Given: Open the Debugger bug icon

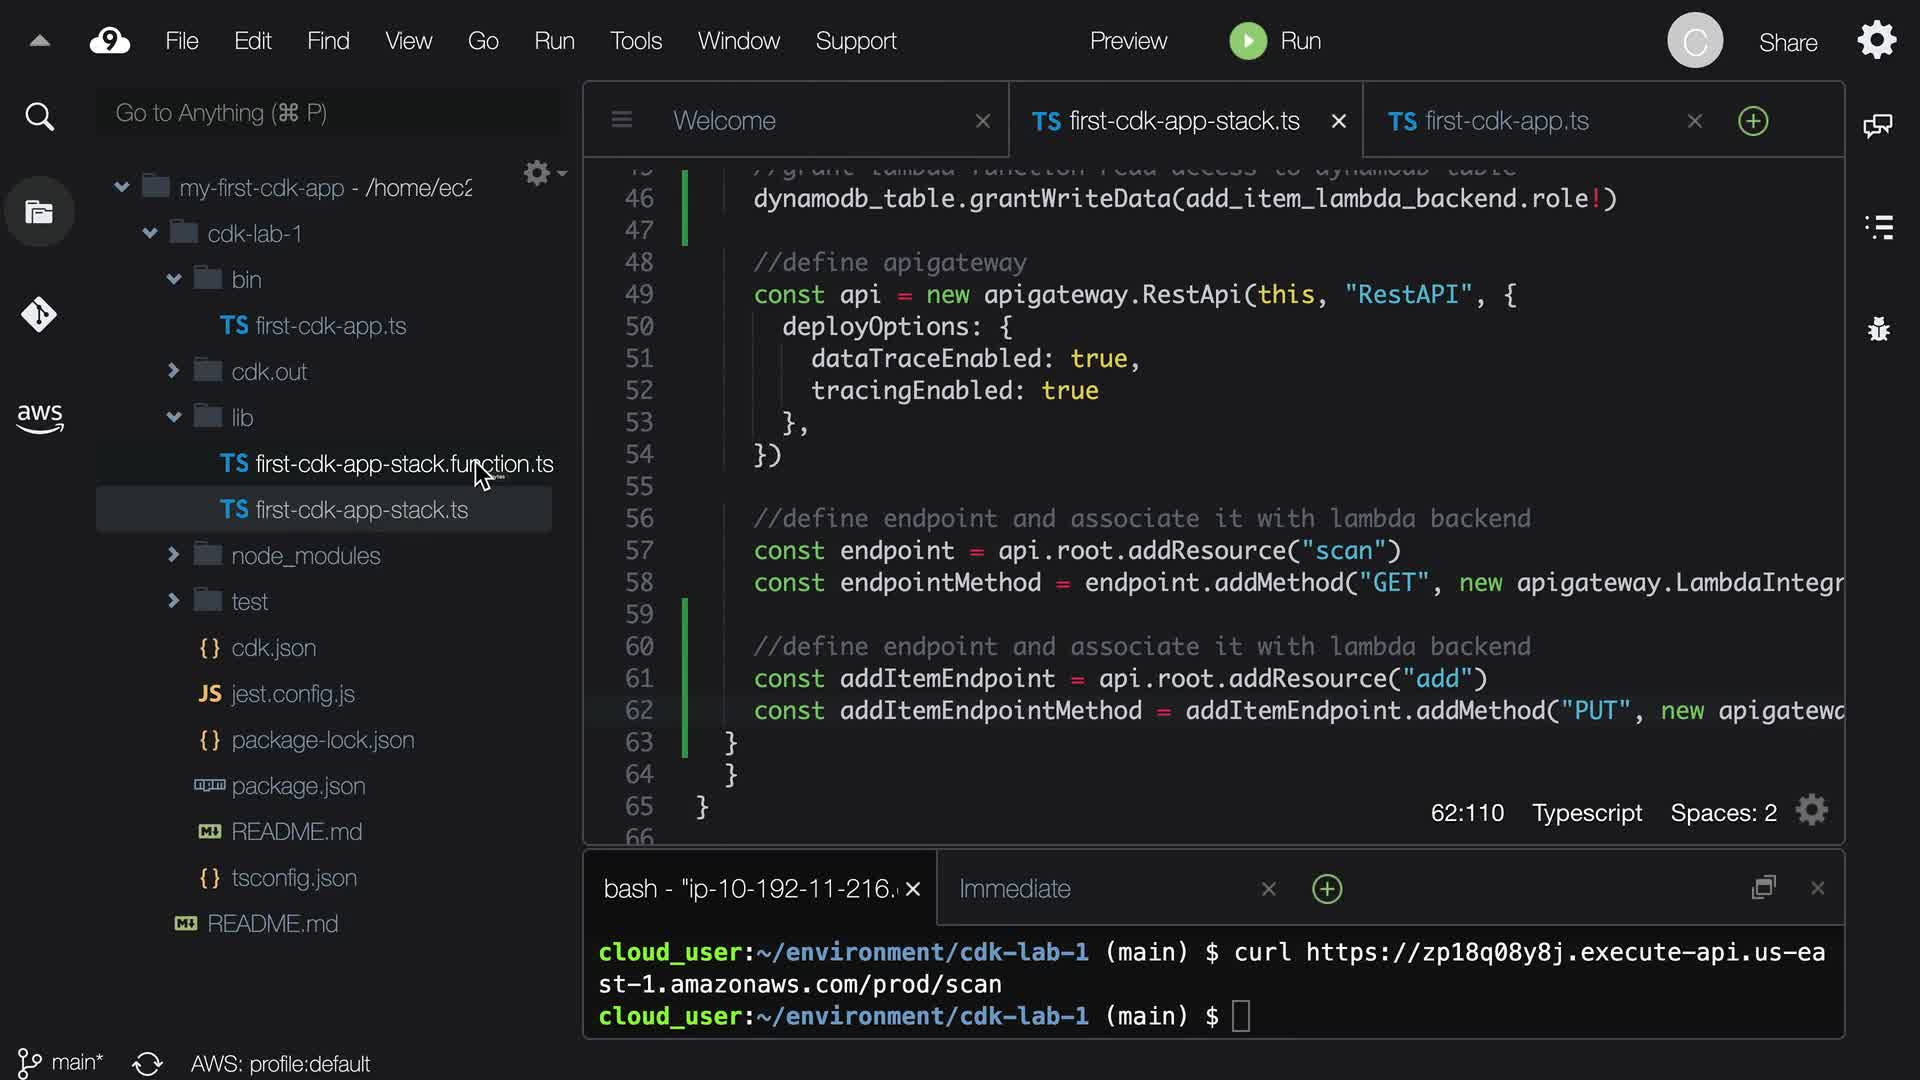Looking at the screenshot, I should click(1879, 329).
